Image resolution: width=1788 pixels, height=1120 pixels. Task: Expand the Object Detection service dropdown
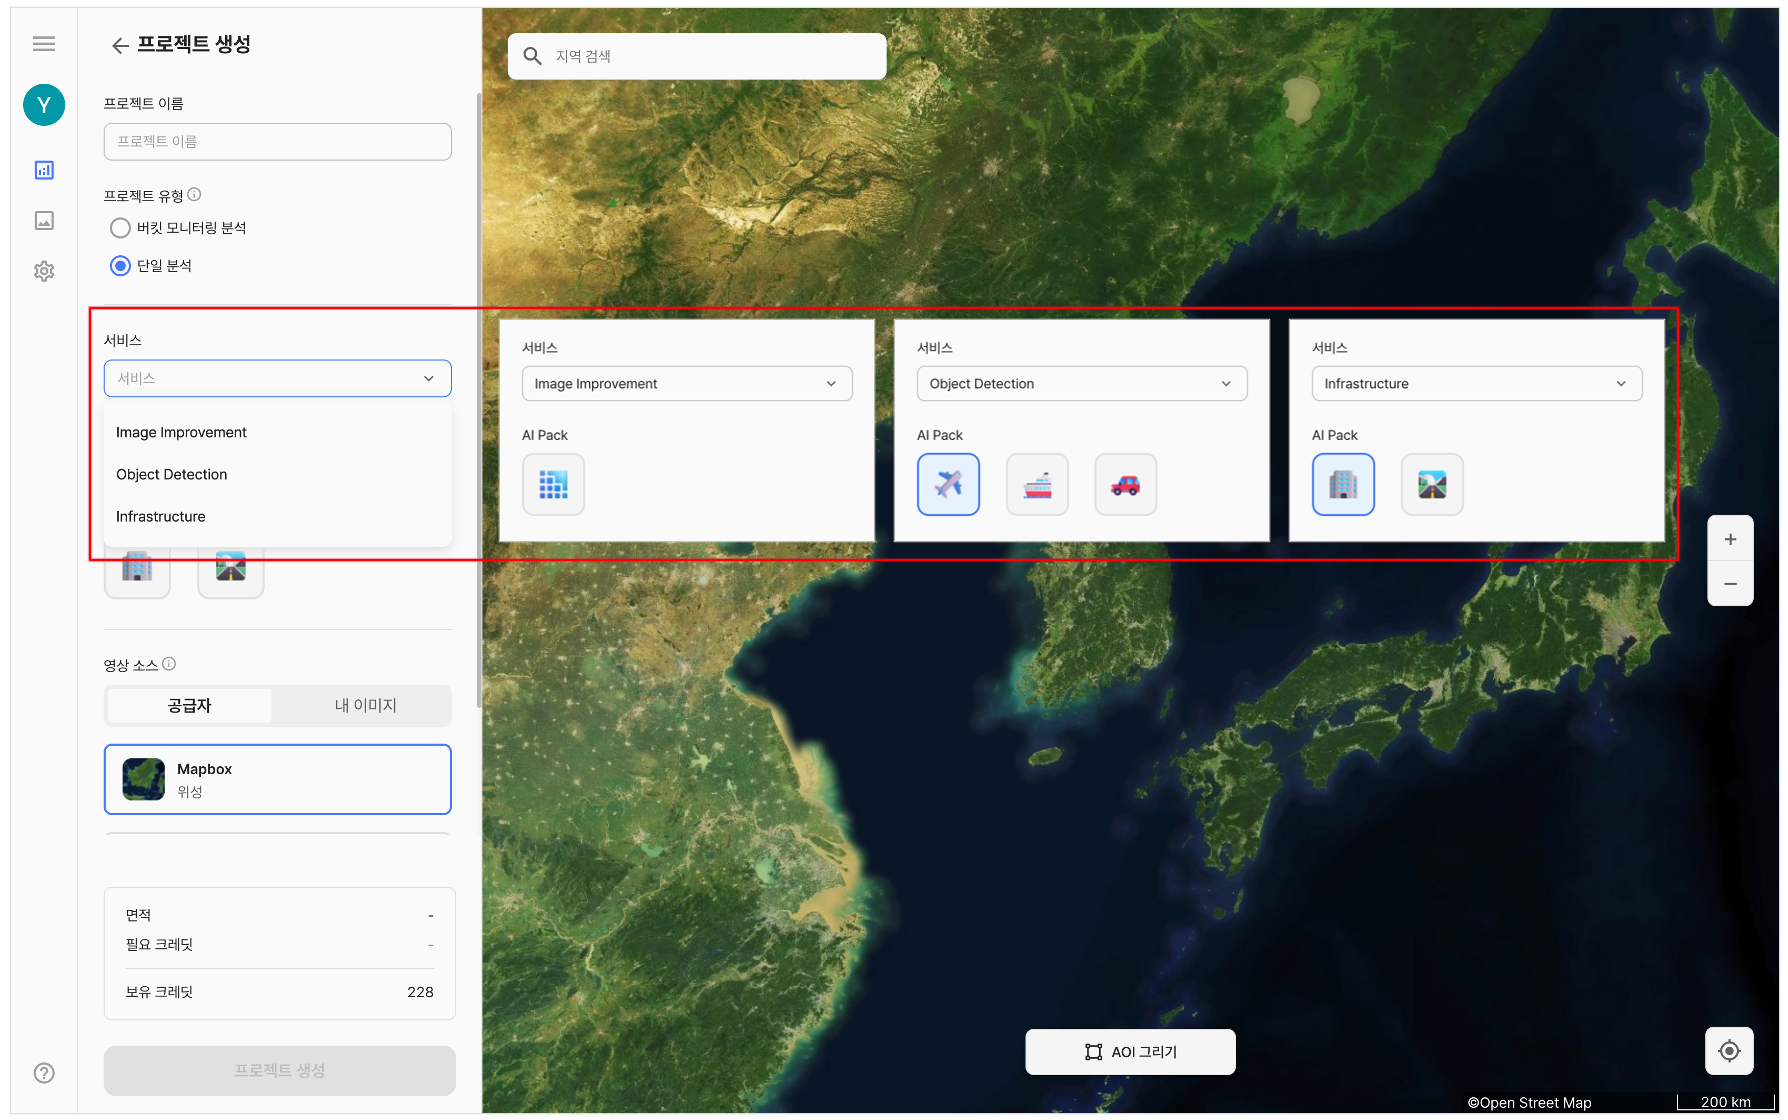(x=1081, y=384)
